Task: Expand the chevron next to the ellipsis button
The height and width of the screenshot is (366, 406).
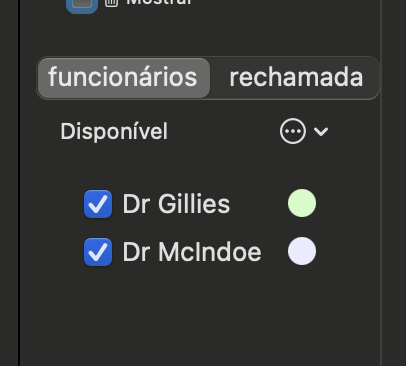Action: 321,132
